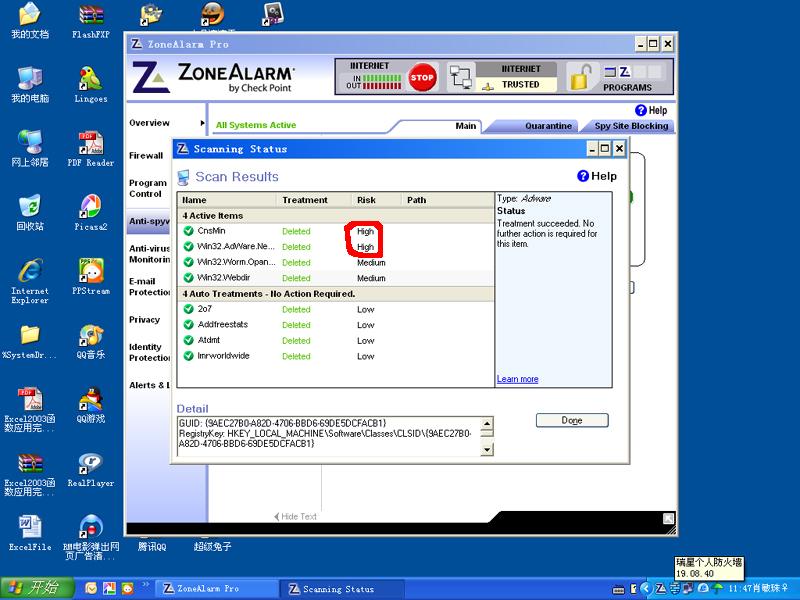Image resolution: width=800 pixels, height=600 pixels.
Task: Select the RealPlayer desktop icon
Action: [x=91, y=469]
